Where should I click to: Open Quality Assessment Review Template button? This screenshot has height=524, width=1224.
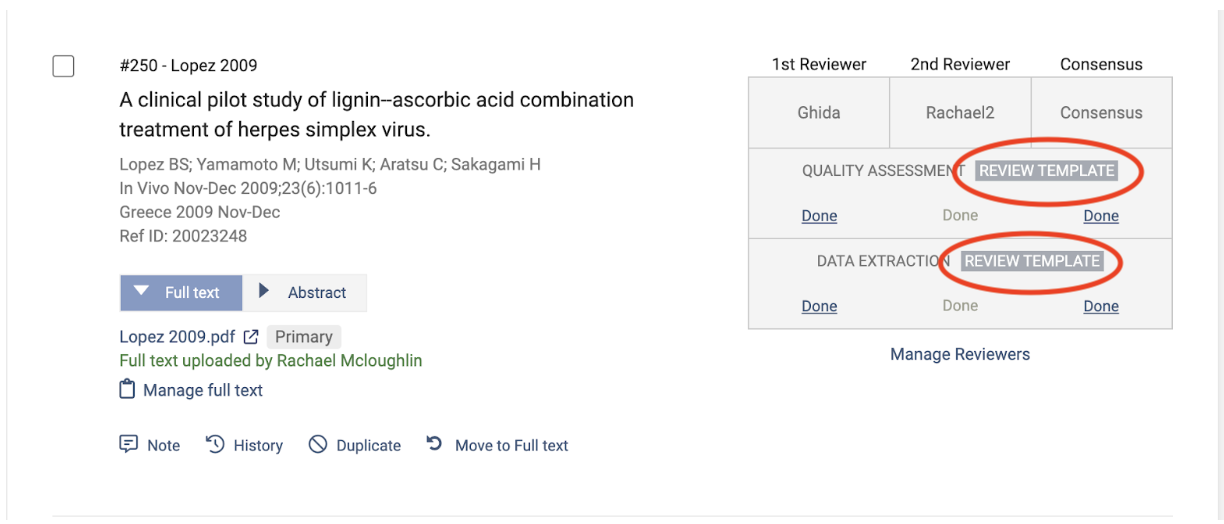pyautogui.click(x=1046, y=171)
